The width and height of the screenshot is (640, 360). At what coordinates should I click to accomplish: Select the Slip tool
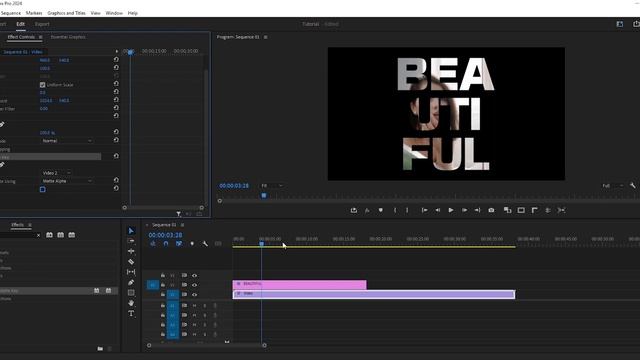point(131,272)
